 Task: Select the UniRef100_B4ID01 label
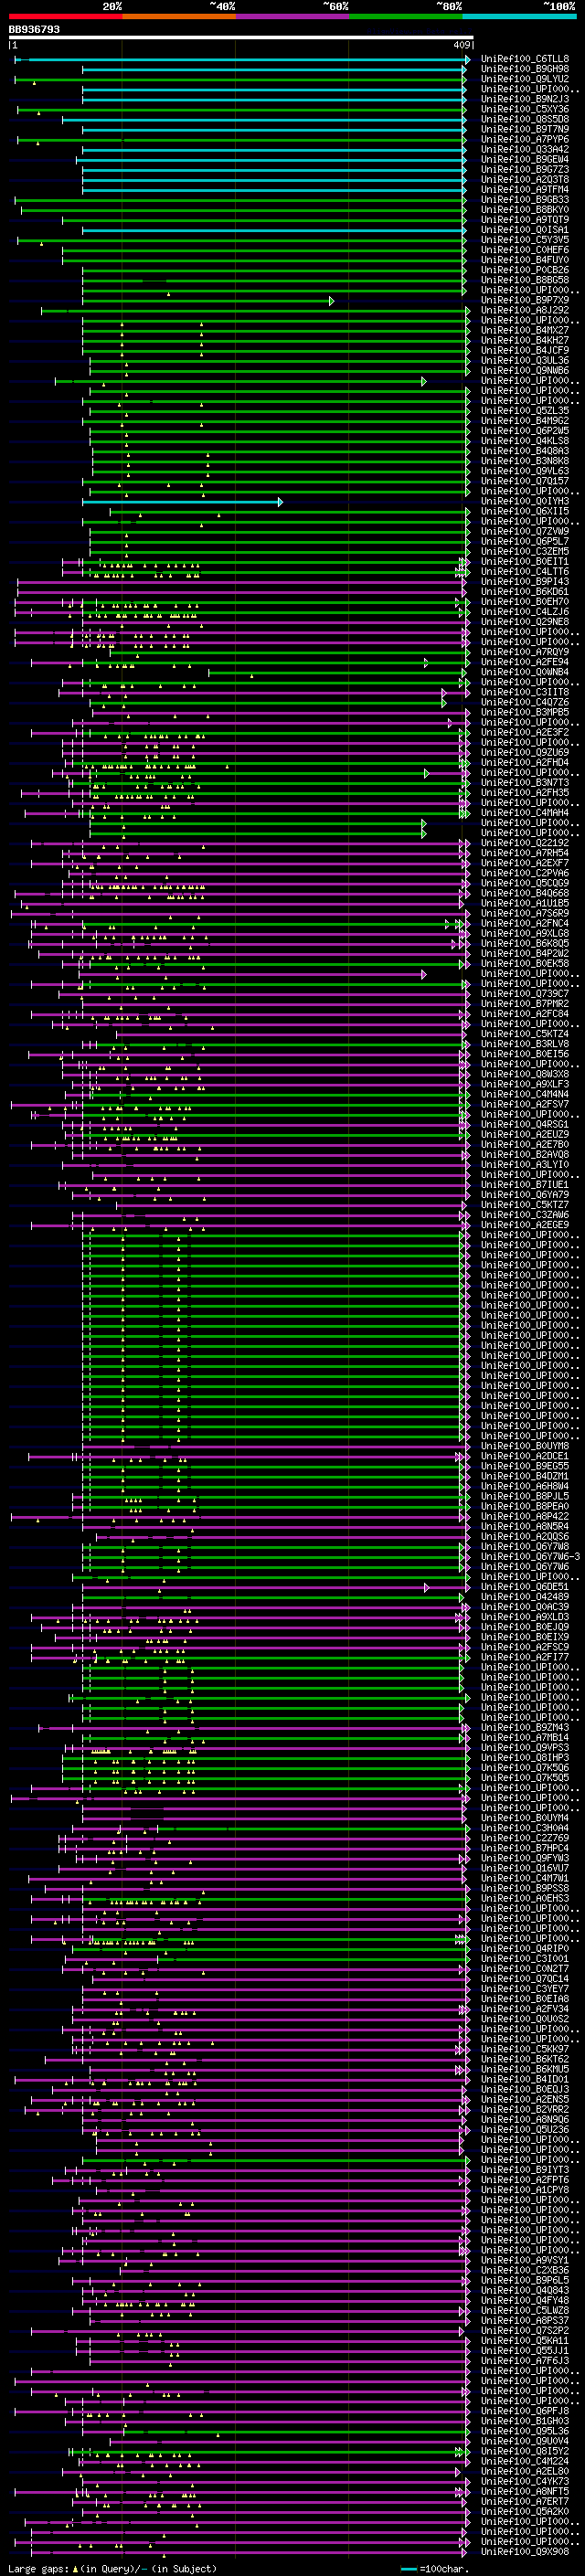[525, 2080]
